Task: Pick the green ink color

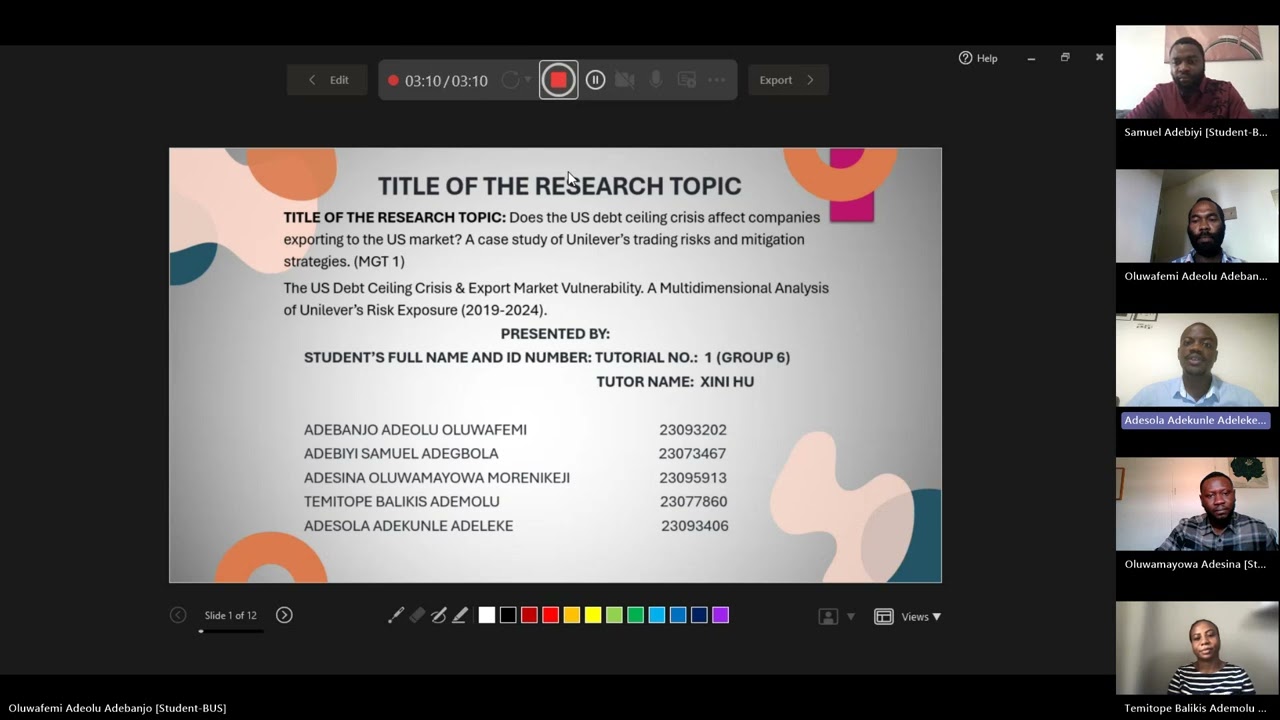Action: point(635,615)
